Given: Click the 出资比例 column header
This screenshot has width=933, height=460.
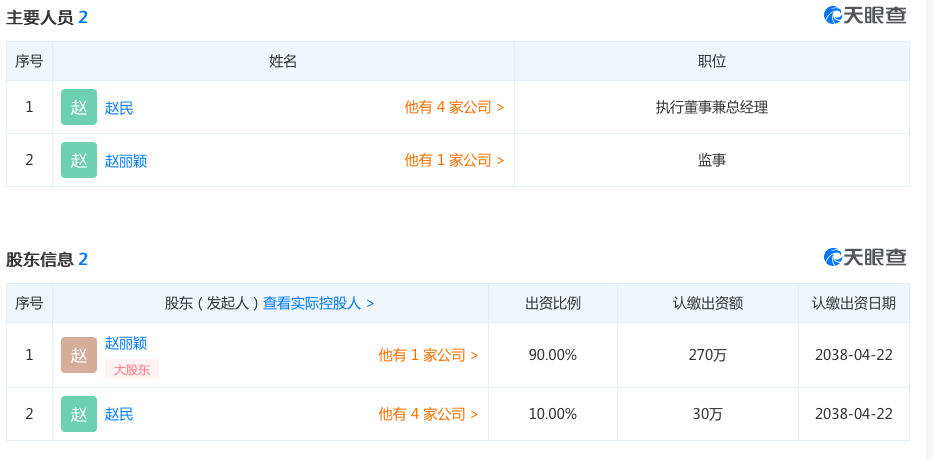Looking at the screenshot, I should [553, 303].
